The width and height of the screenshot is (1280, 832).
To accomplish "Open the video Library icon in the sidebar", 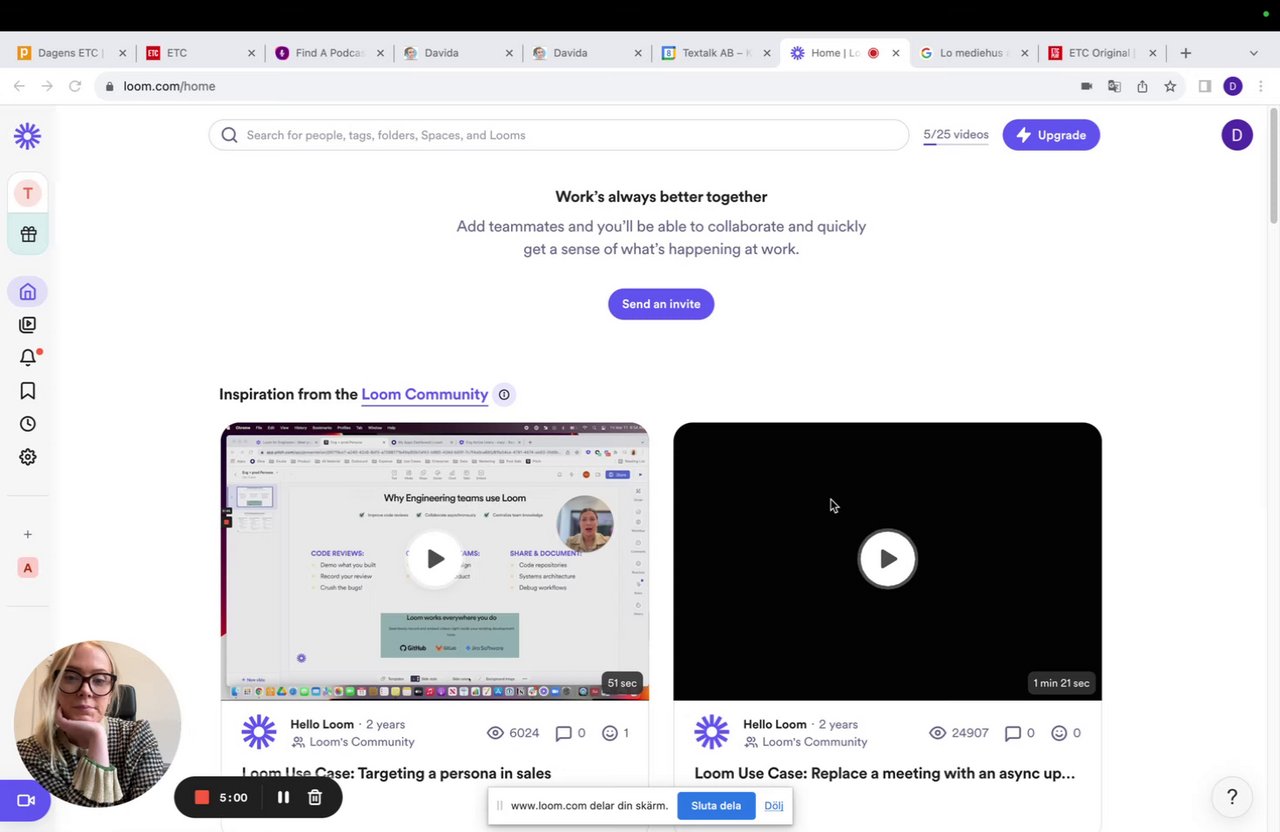I will 28,325.
